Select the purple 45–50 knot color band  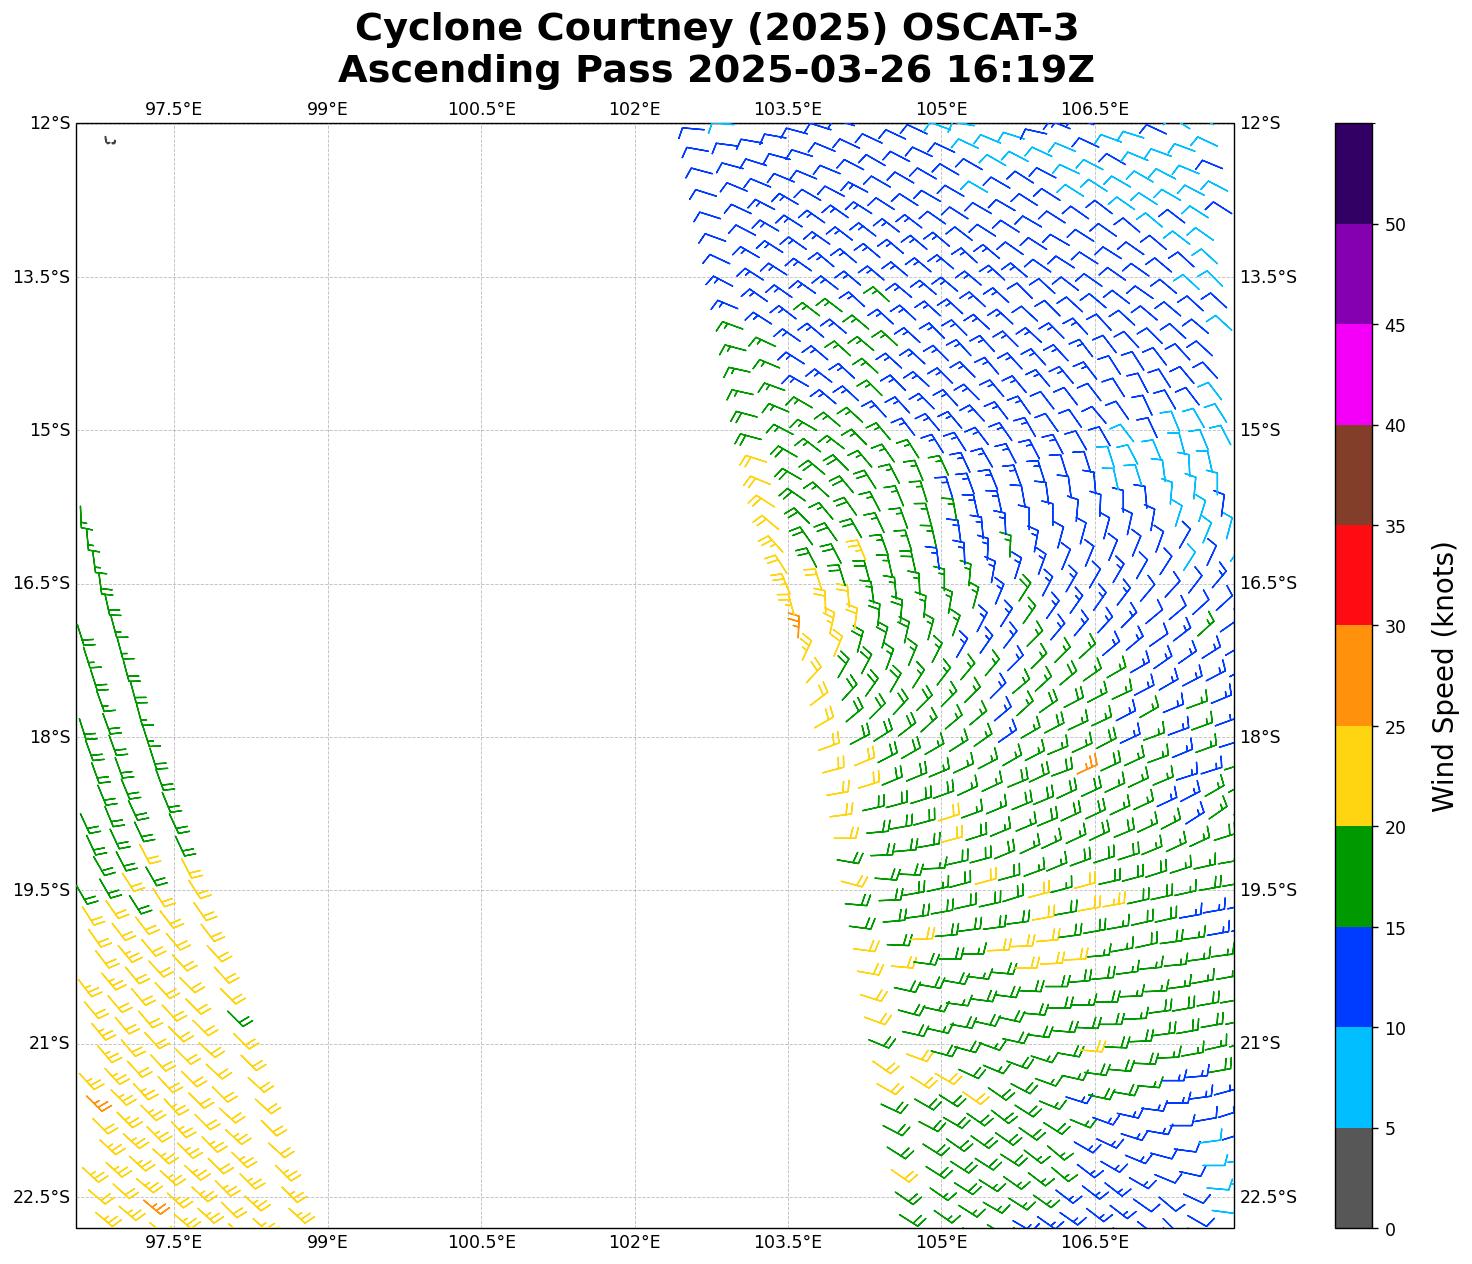1354,274
